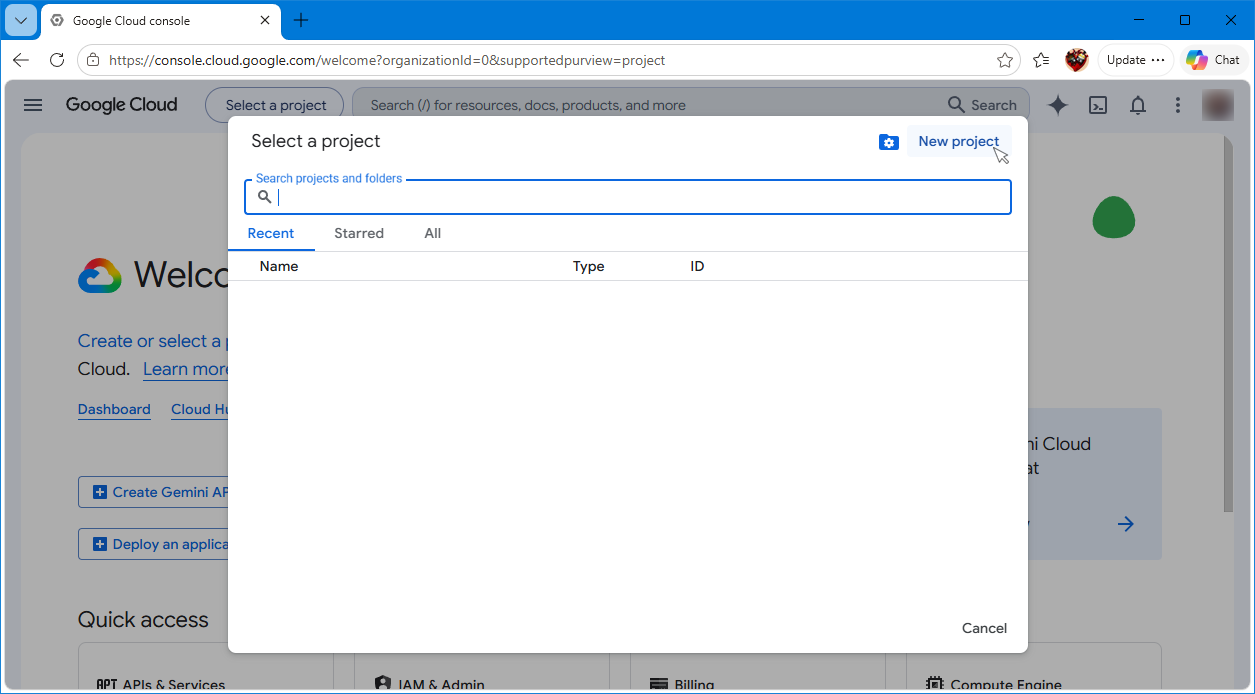Close the Google Cloud console tab
Viewport: 1255px width, 694px height.
pos(265,20)
